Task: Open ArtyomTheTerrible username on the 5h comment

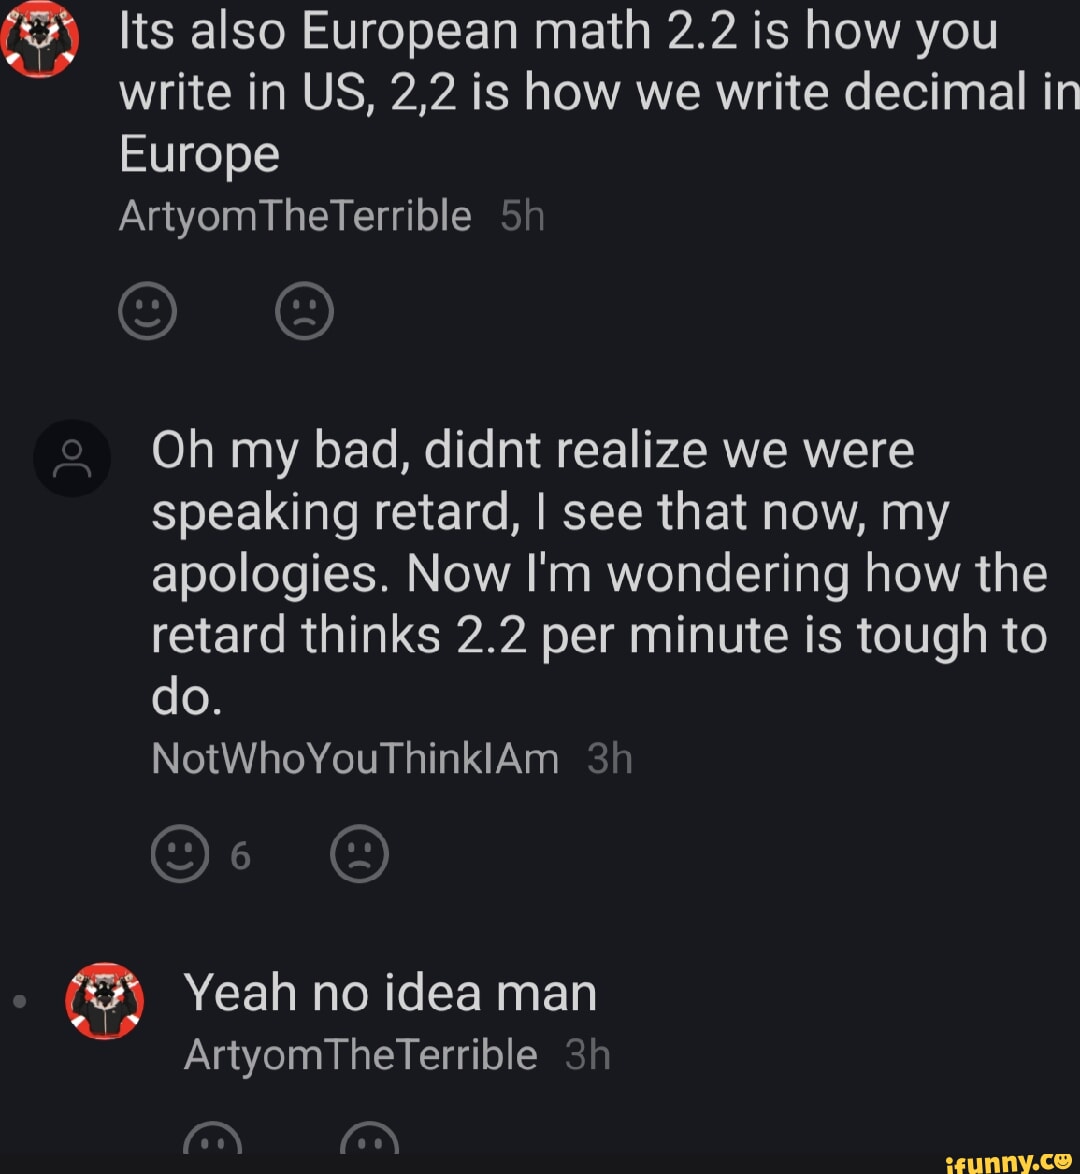Action: tap(295, 216)
